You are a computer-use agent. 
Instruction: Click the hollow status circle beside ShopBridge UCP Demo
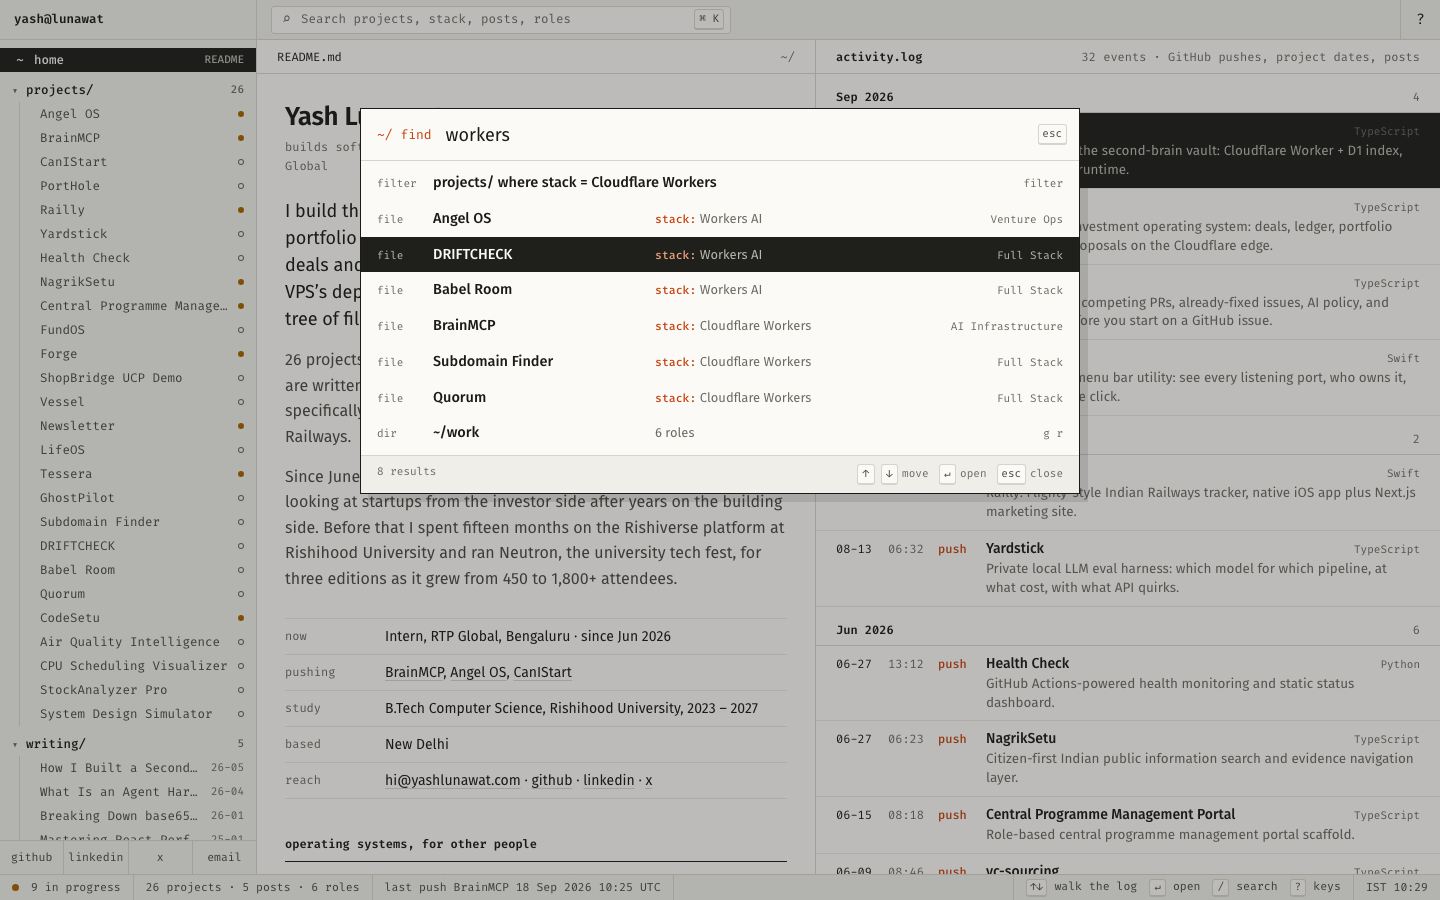click(x=241, y=378)
